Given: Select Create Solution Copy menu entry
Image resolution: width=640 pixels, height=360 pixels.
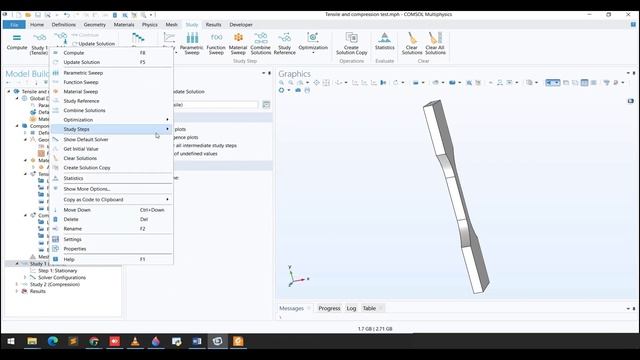Looking at the screenshot, I should coord(111,168).
